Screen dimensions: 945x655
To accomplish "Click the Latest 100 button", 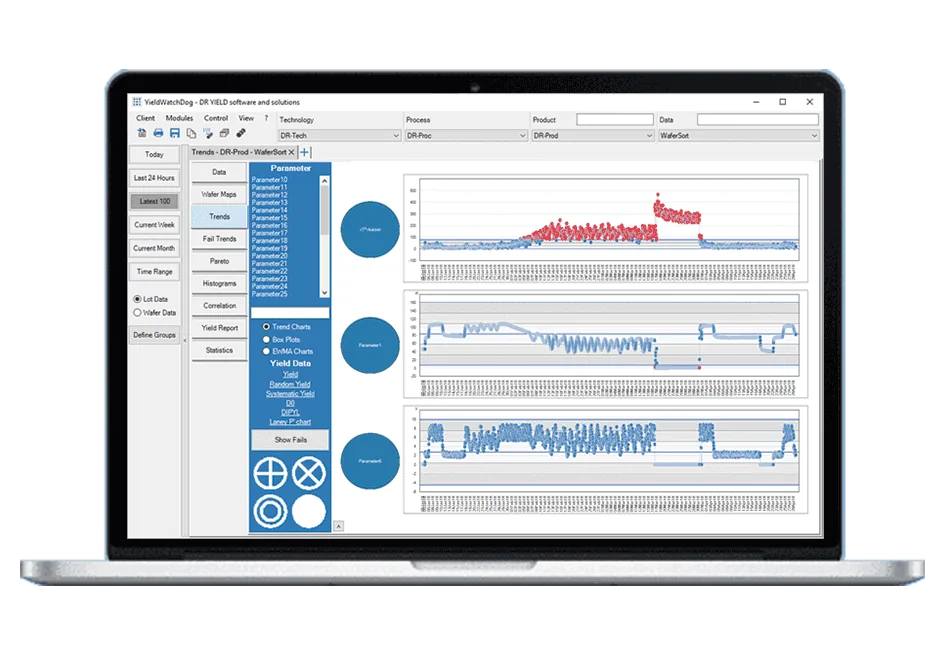I will (x=154, y=201).
